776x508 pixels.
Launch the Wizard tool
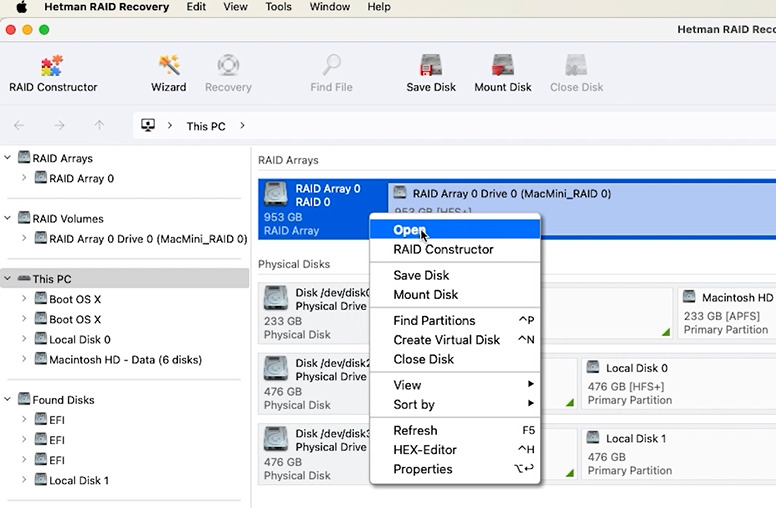click(x=169, y=73)
